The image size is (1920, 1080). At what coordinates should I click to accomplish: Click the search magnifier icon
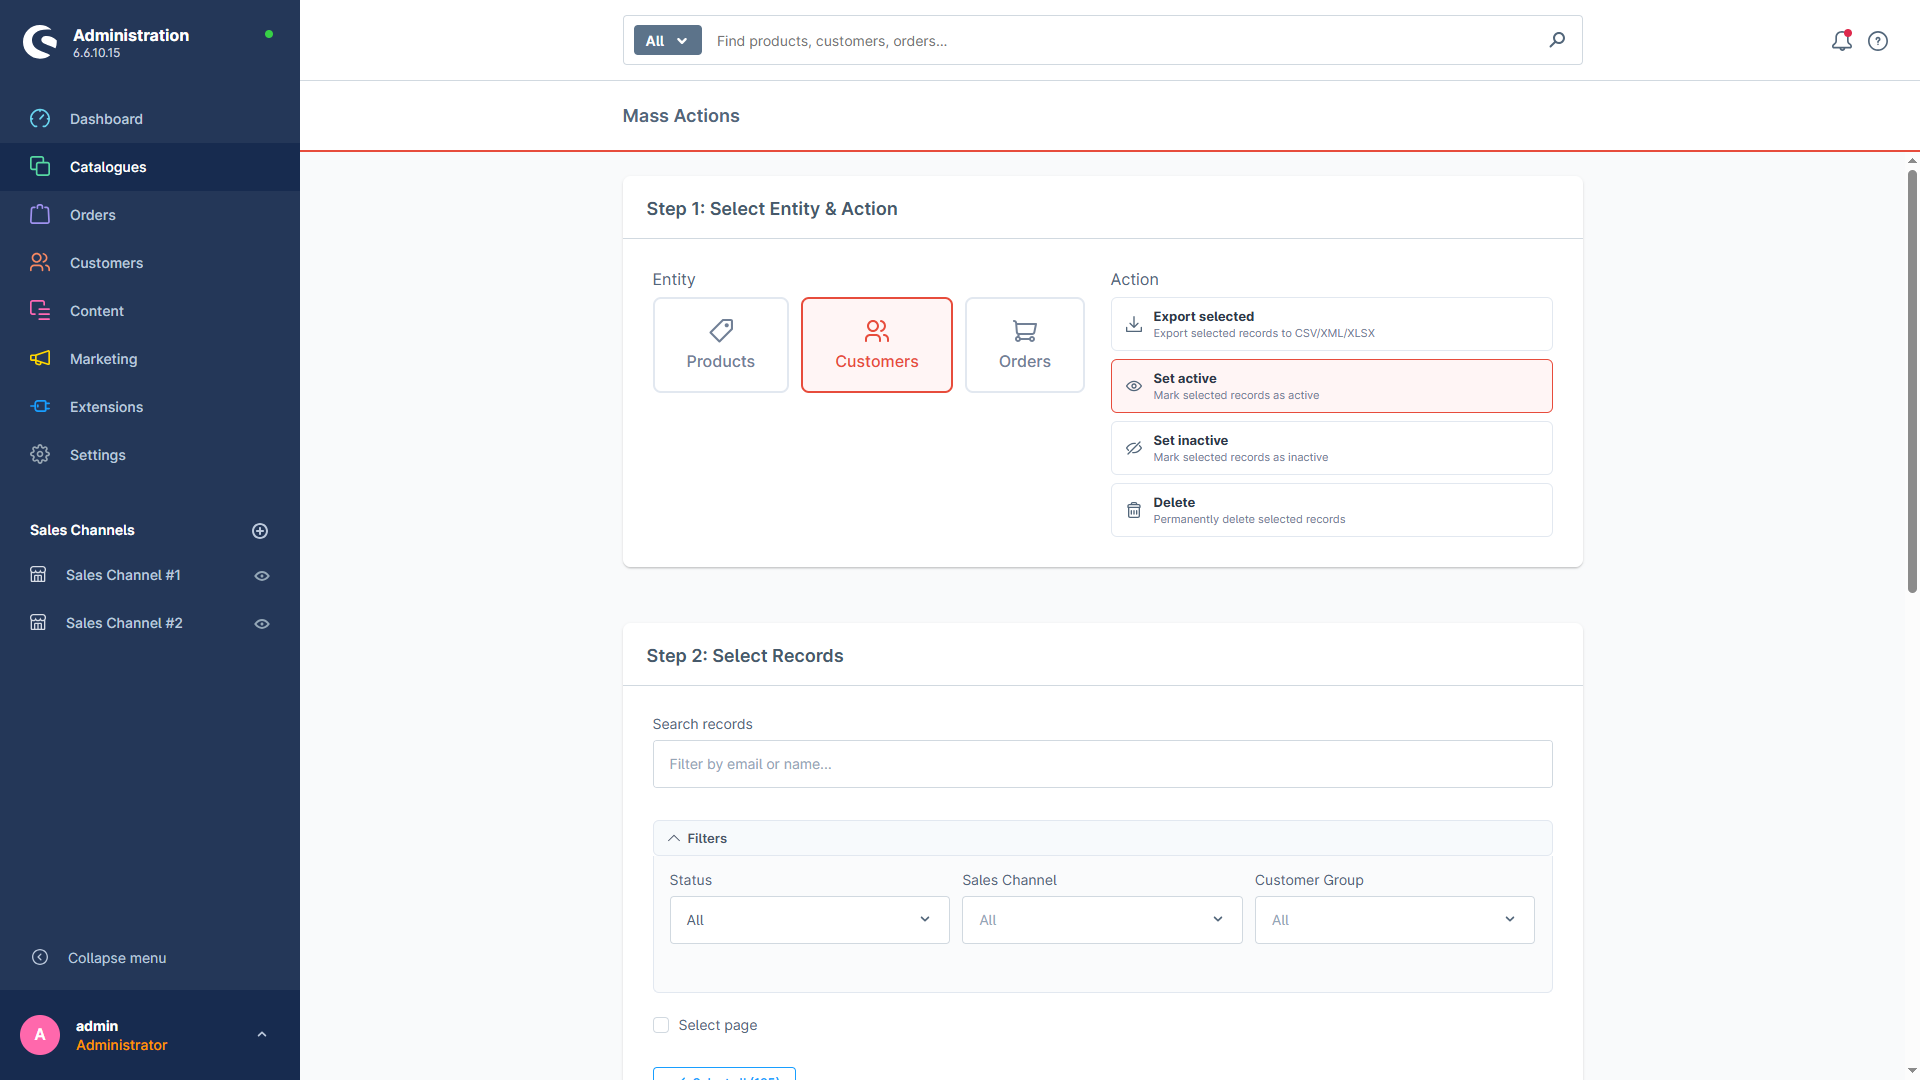(1557, 40)
